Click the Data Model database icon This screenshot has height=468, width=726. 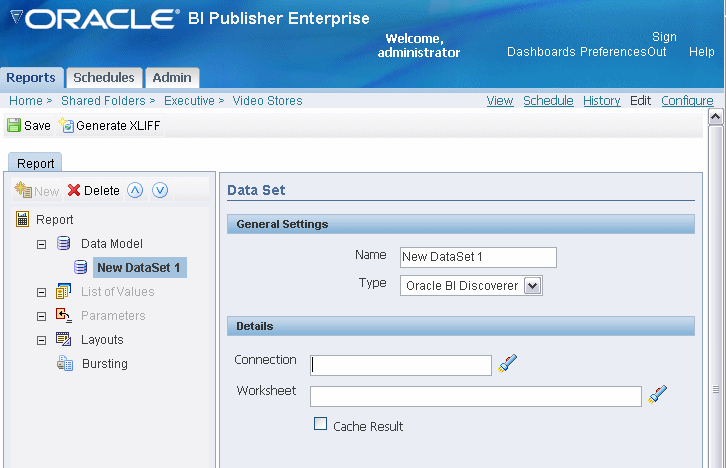pyautogui.click(x=63, y=243)
